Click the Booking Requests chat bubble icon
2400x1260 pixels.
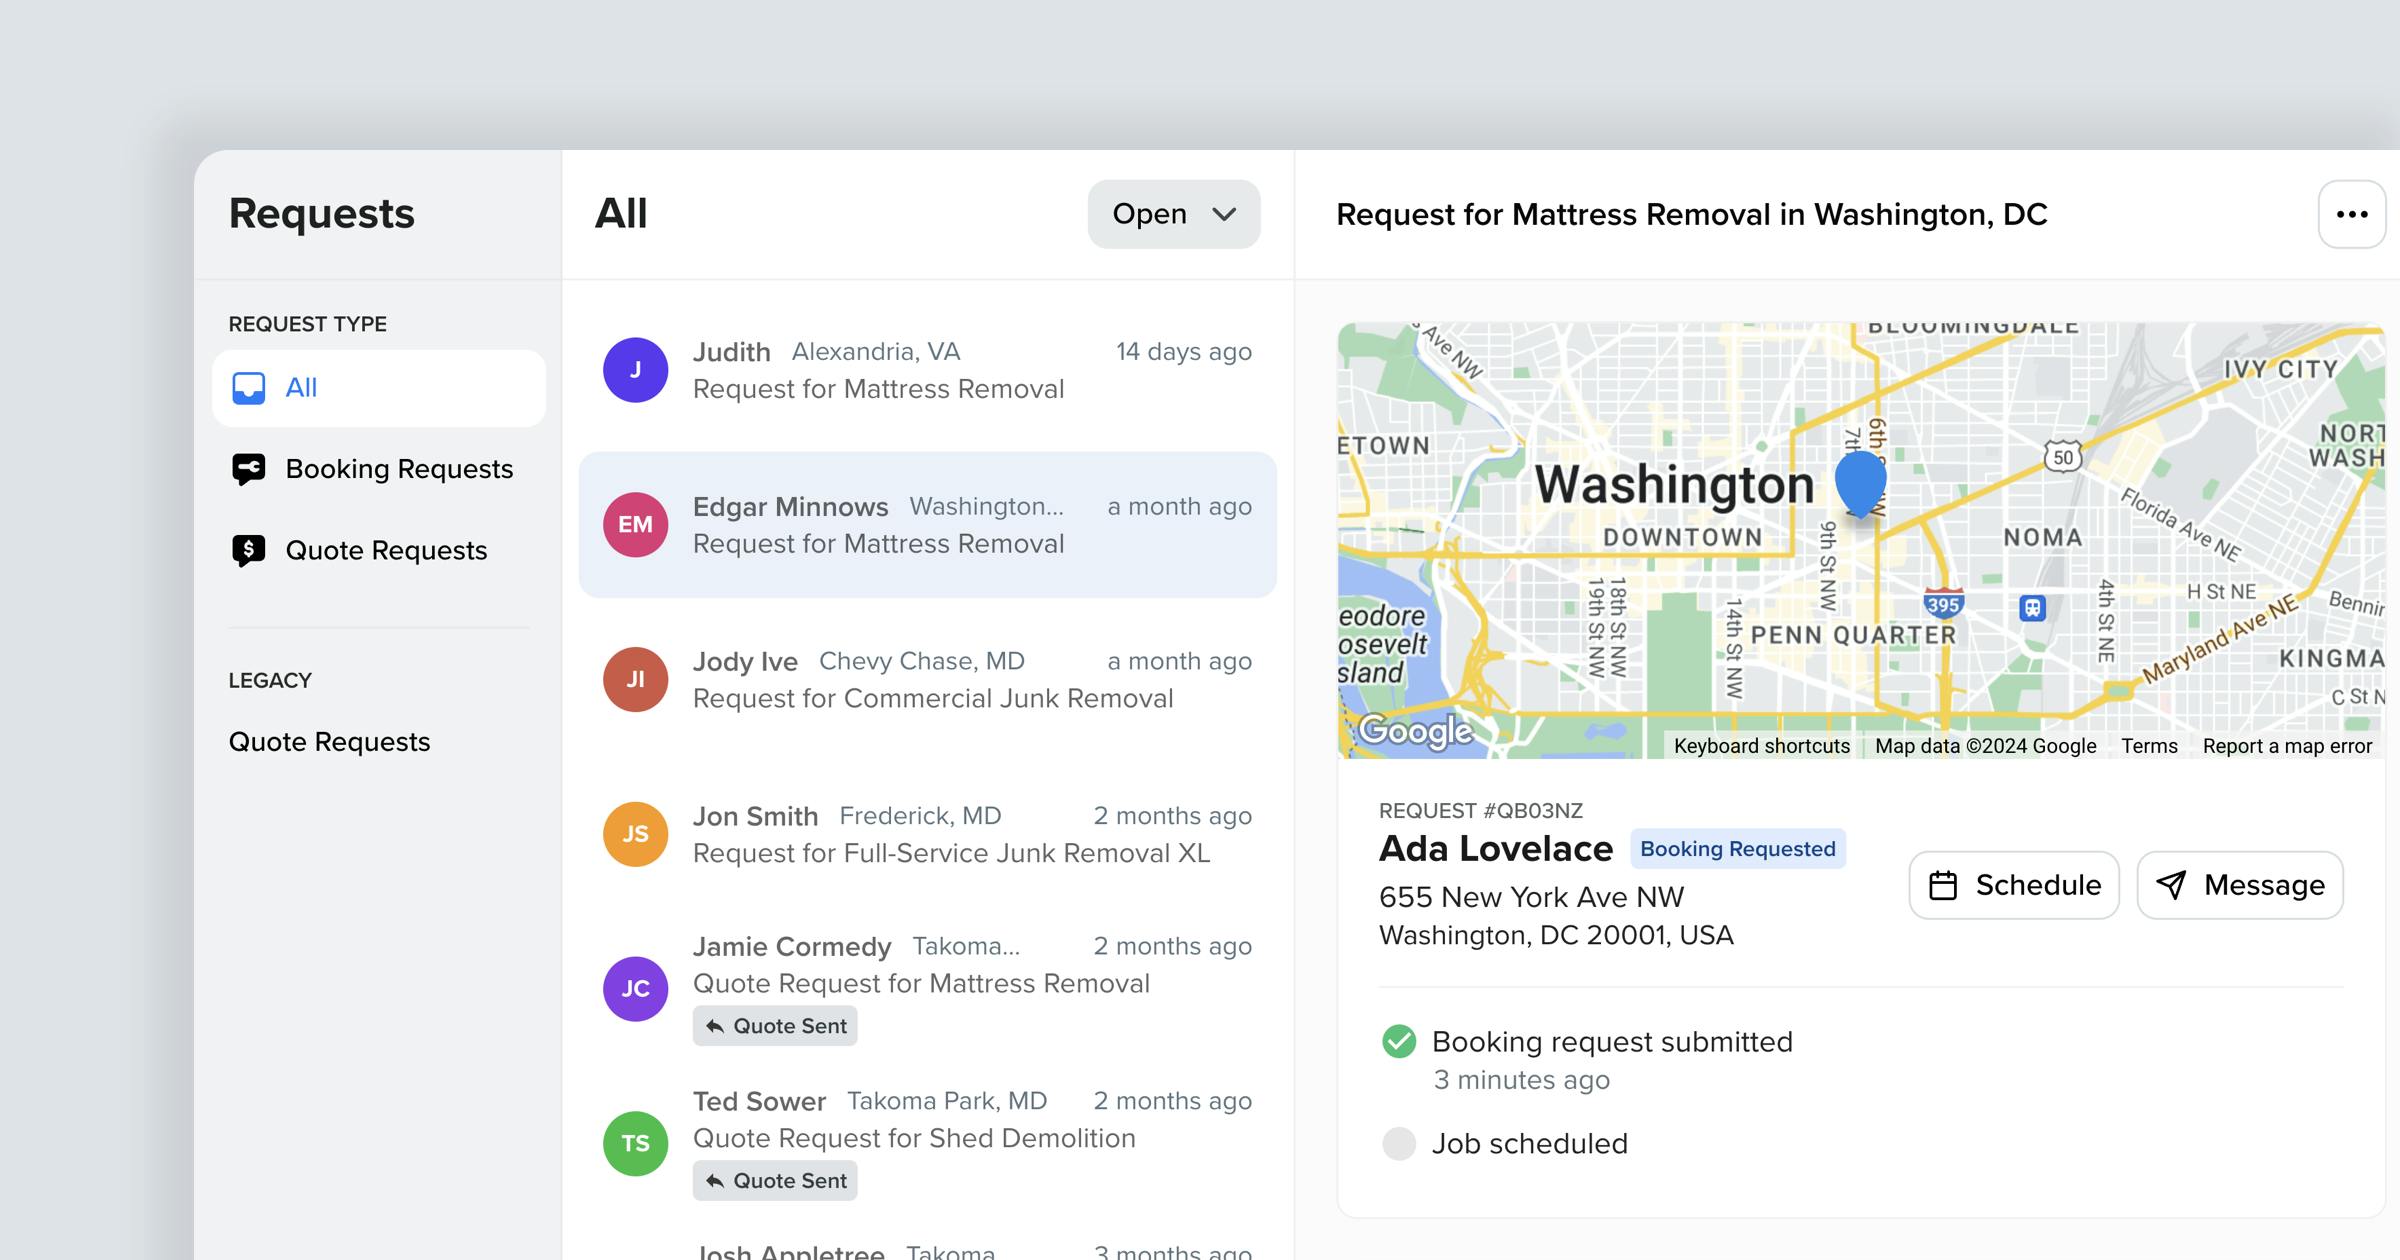pyautogui.click(x=248, y=469)
